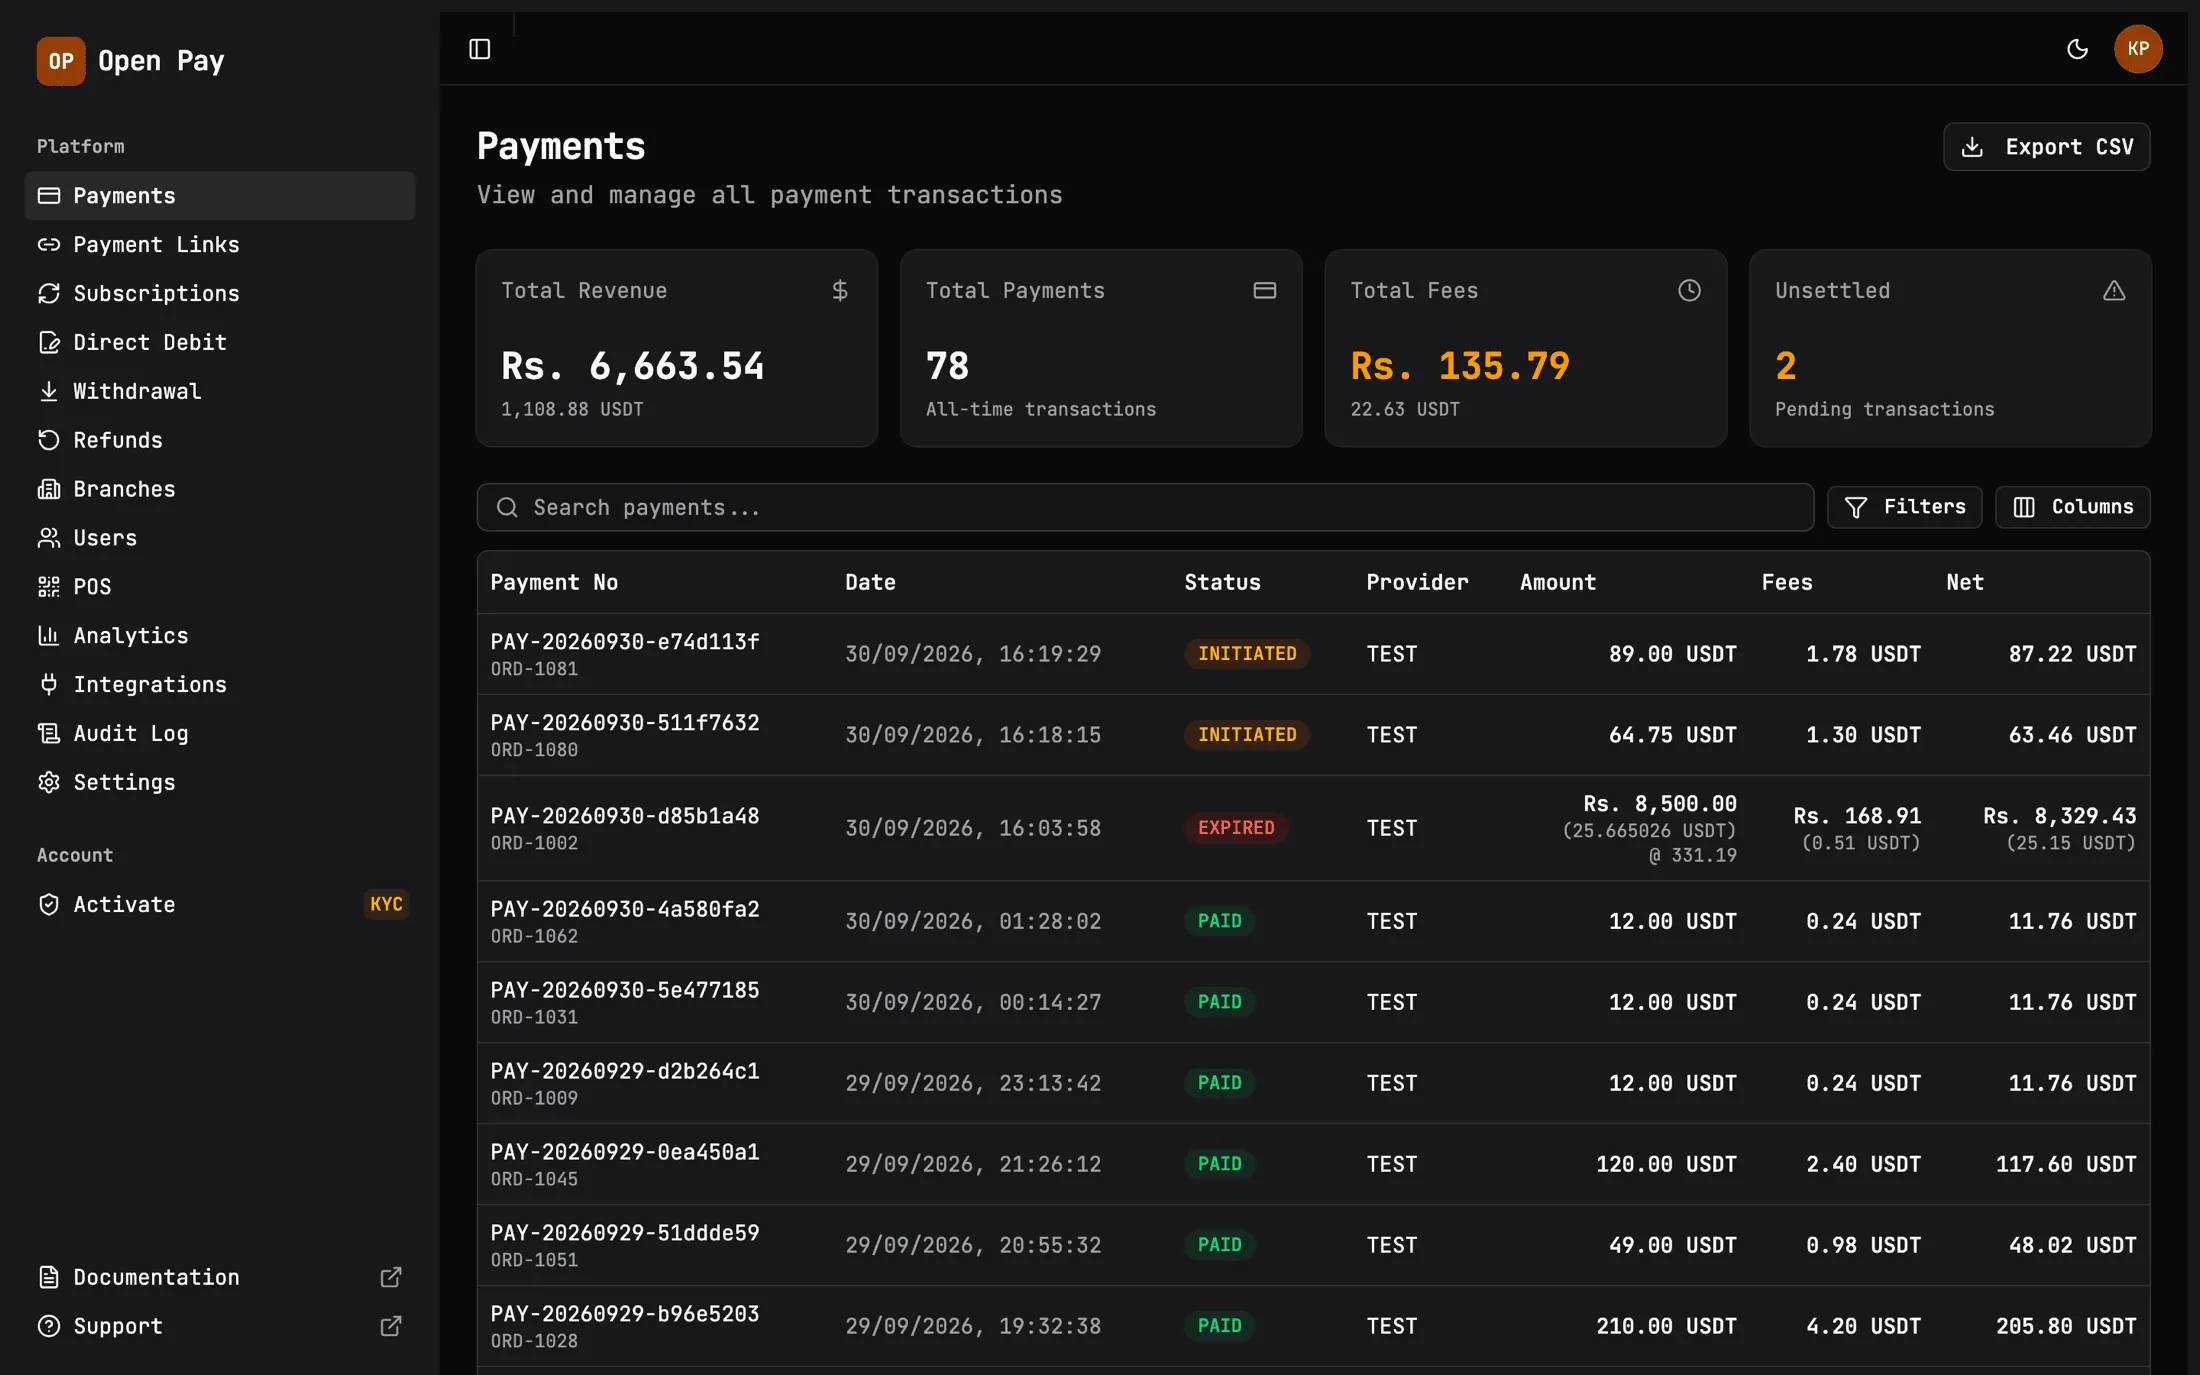Viewport: 2200px width, 1375px height.
Task: Open payment PAY-20260930-511f7632
Action: click(625, 723)
